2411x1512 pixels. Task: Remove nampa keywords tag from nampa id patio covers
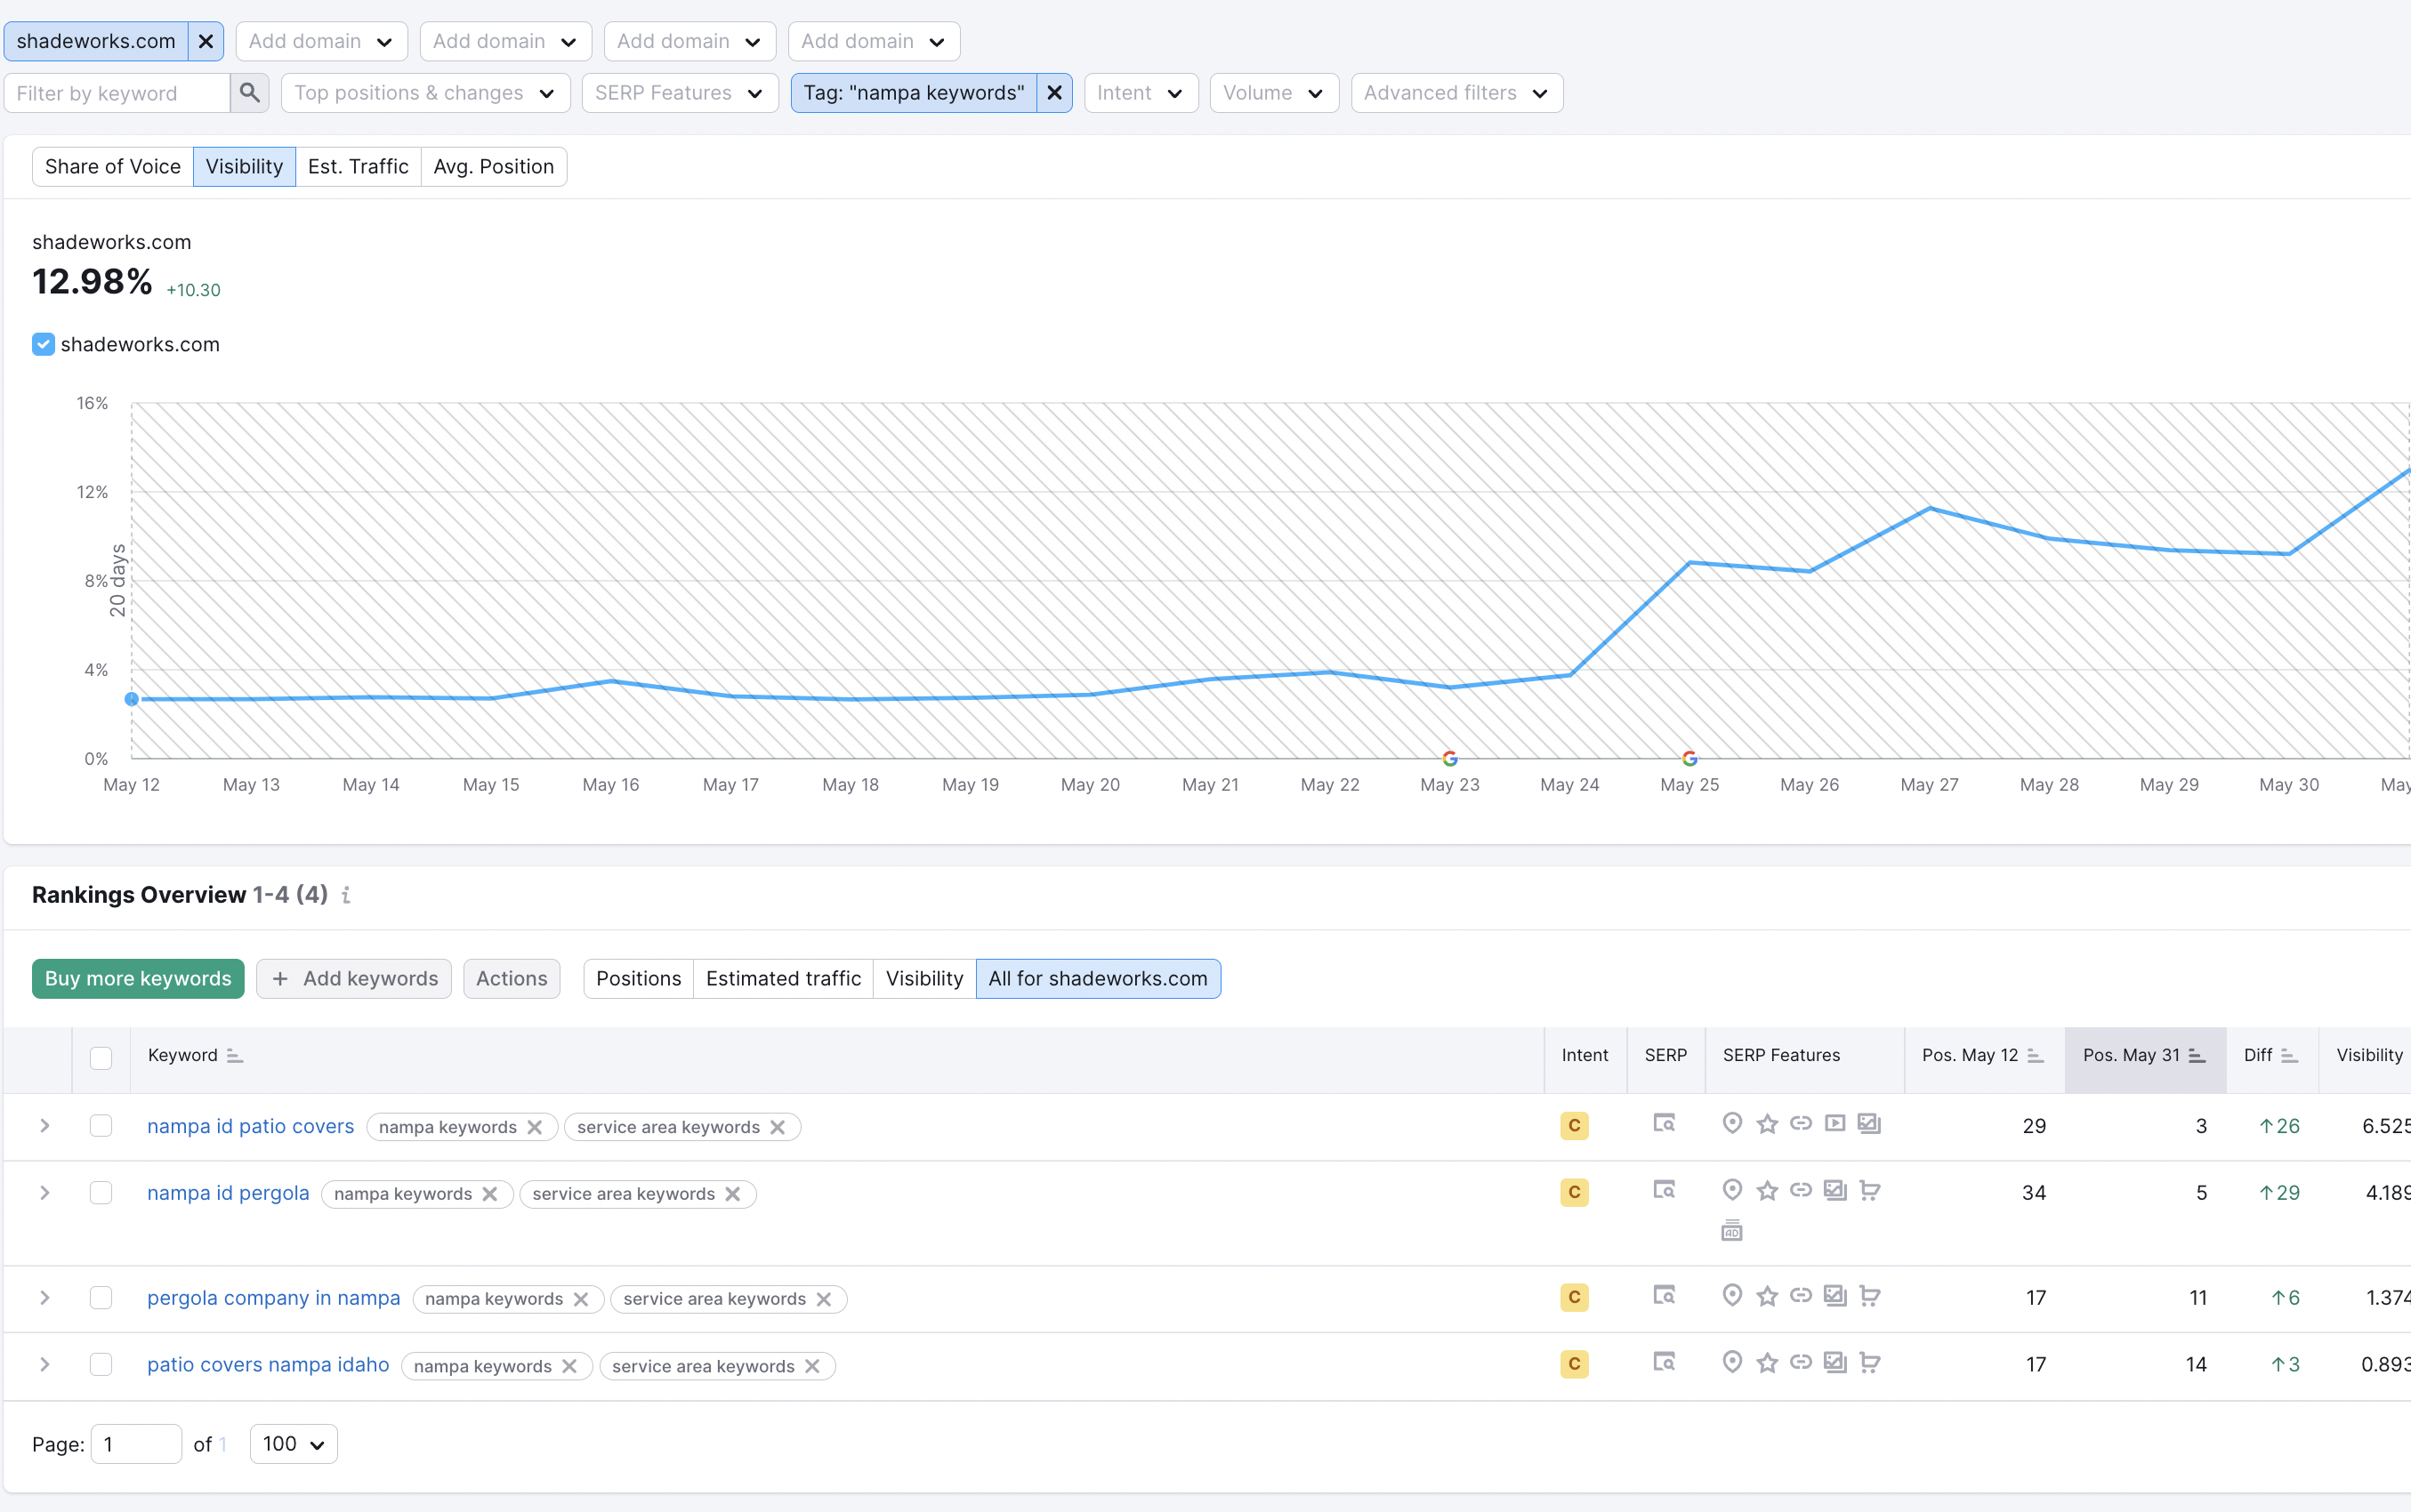pyautogui.click(x=535, y=1128)
